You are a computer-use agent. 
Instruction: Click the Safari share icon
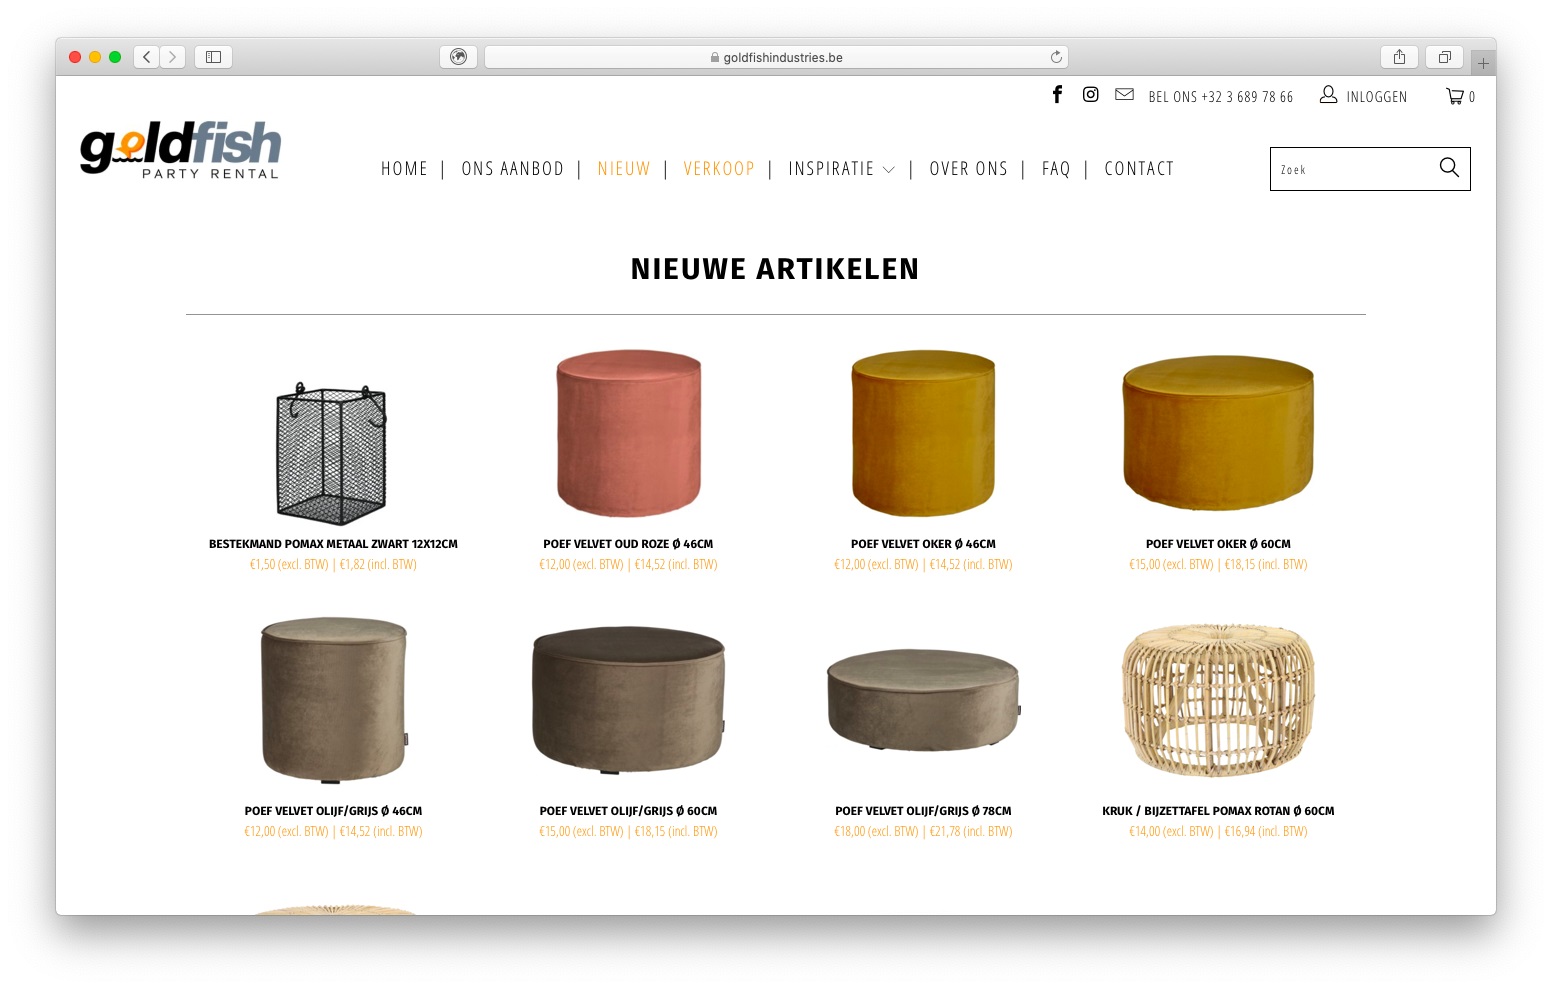pos(1399,57)
